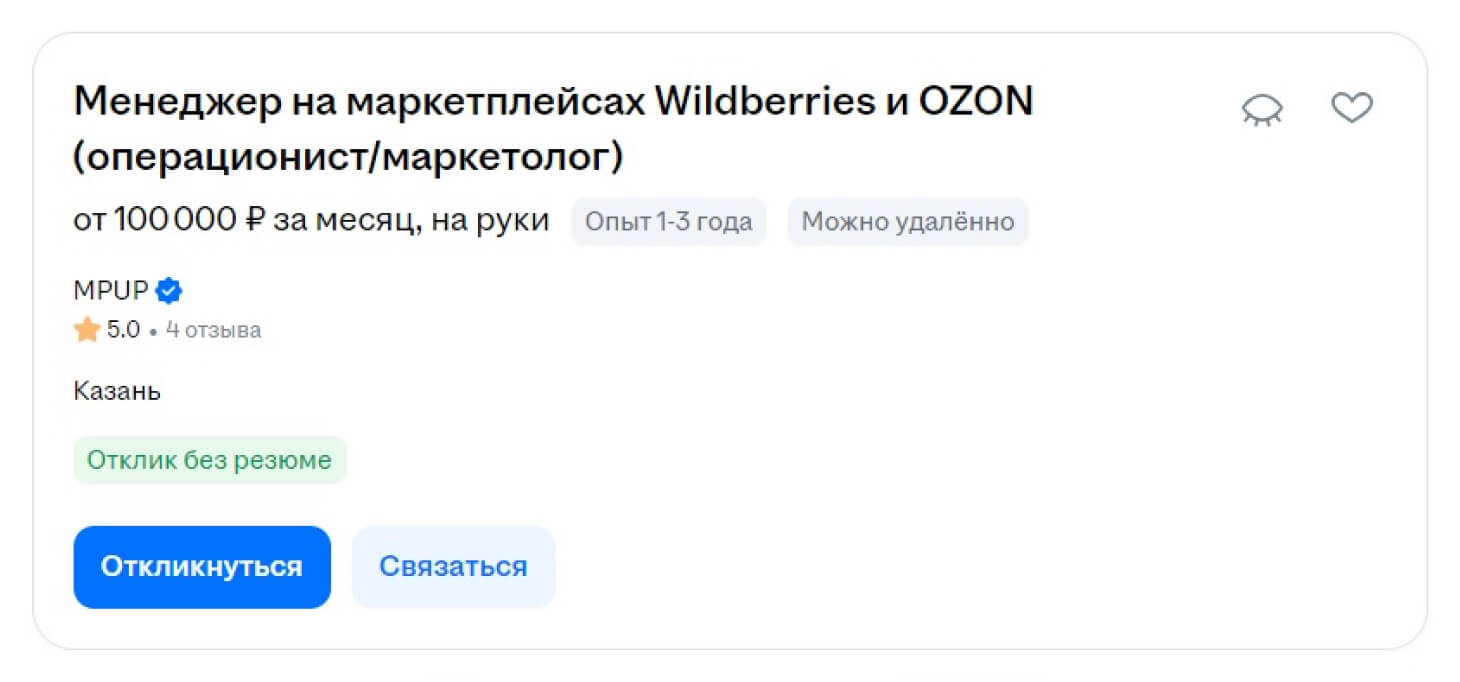Select the Можно удалённо tag

tap(908, 221)
